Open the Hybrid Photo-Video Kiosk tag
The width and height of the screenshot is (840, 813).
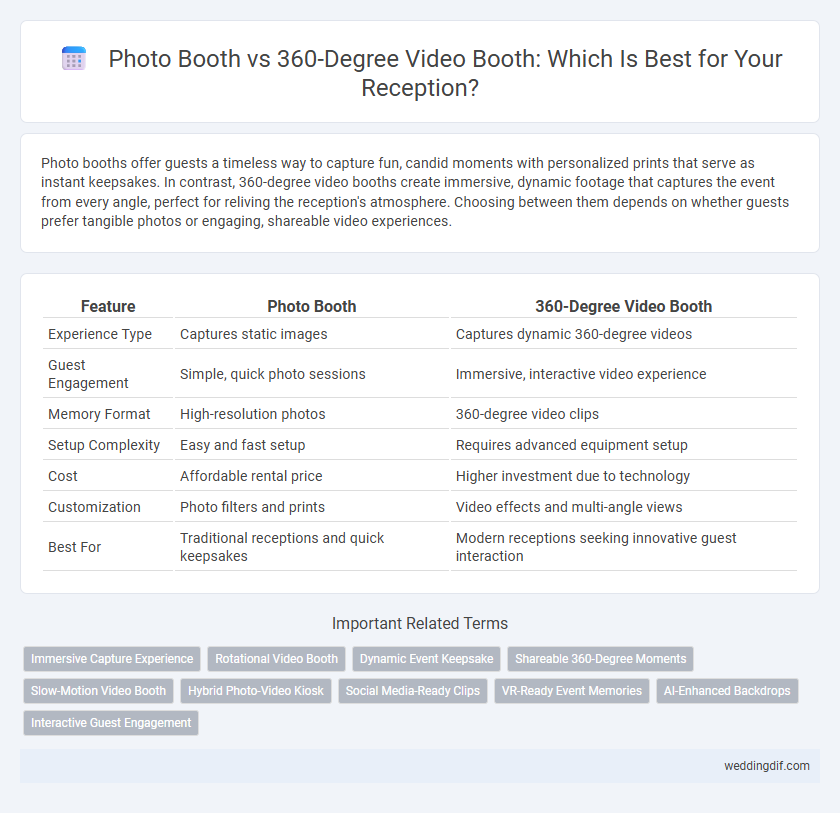point(256,691)
